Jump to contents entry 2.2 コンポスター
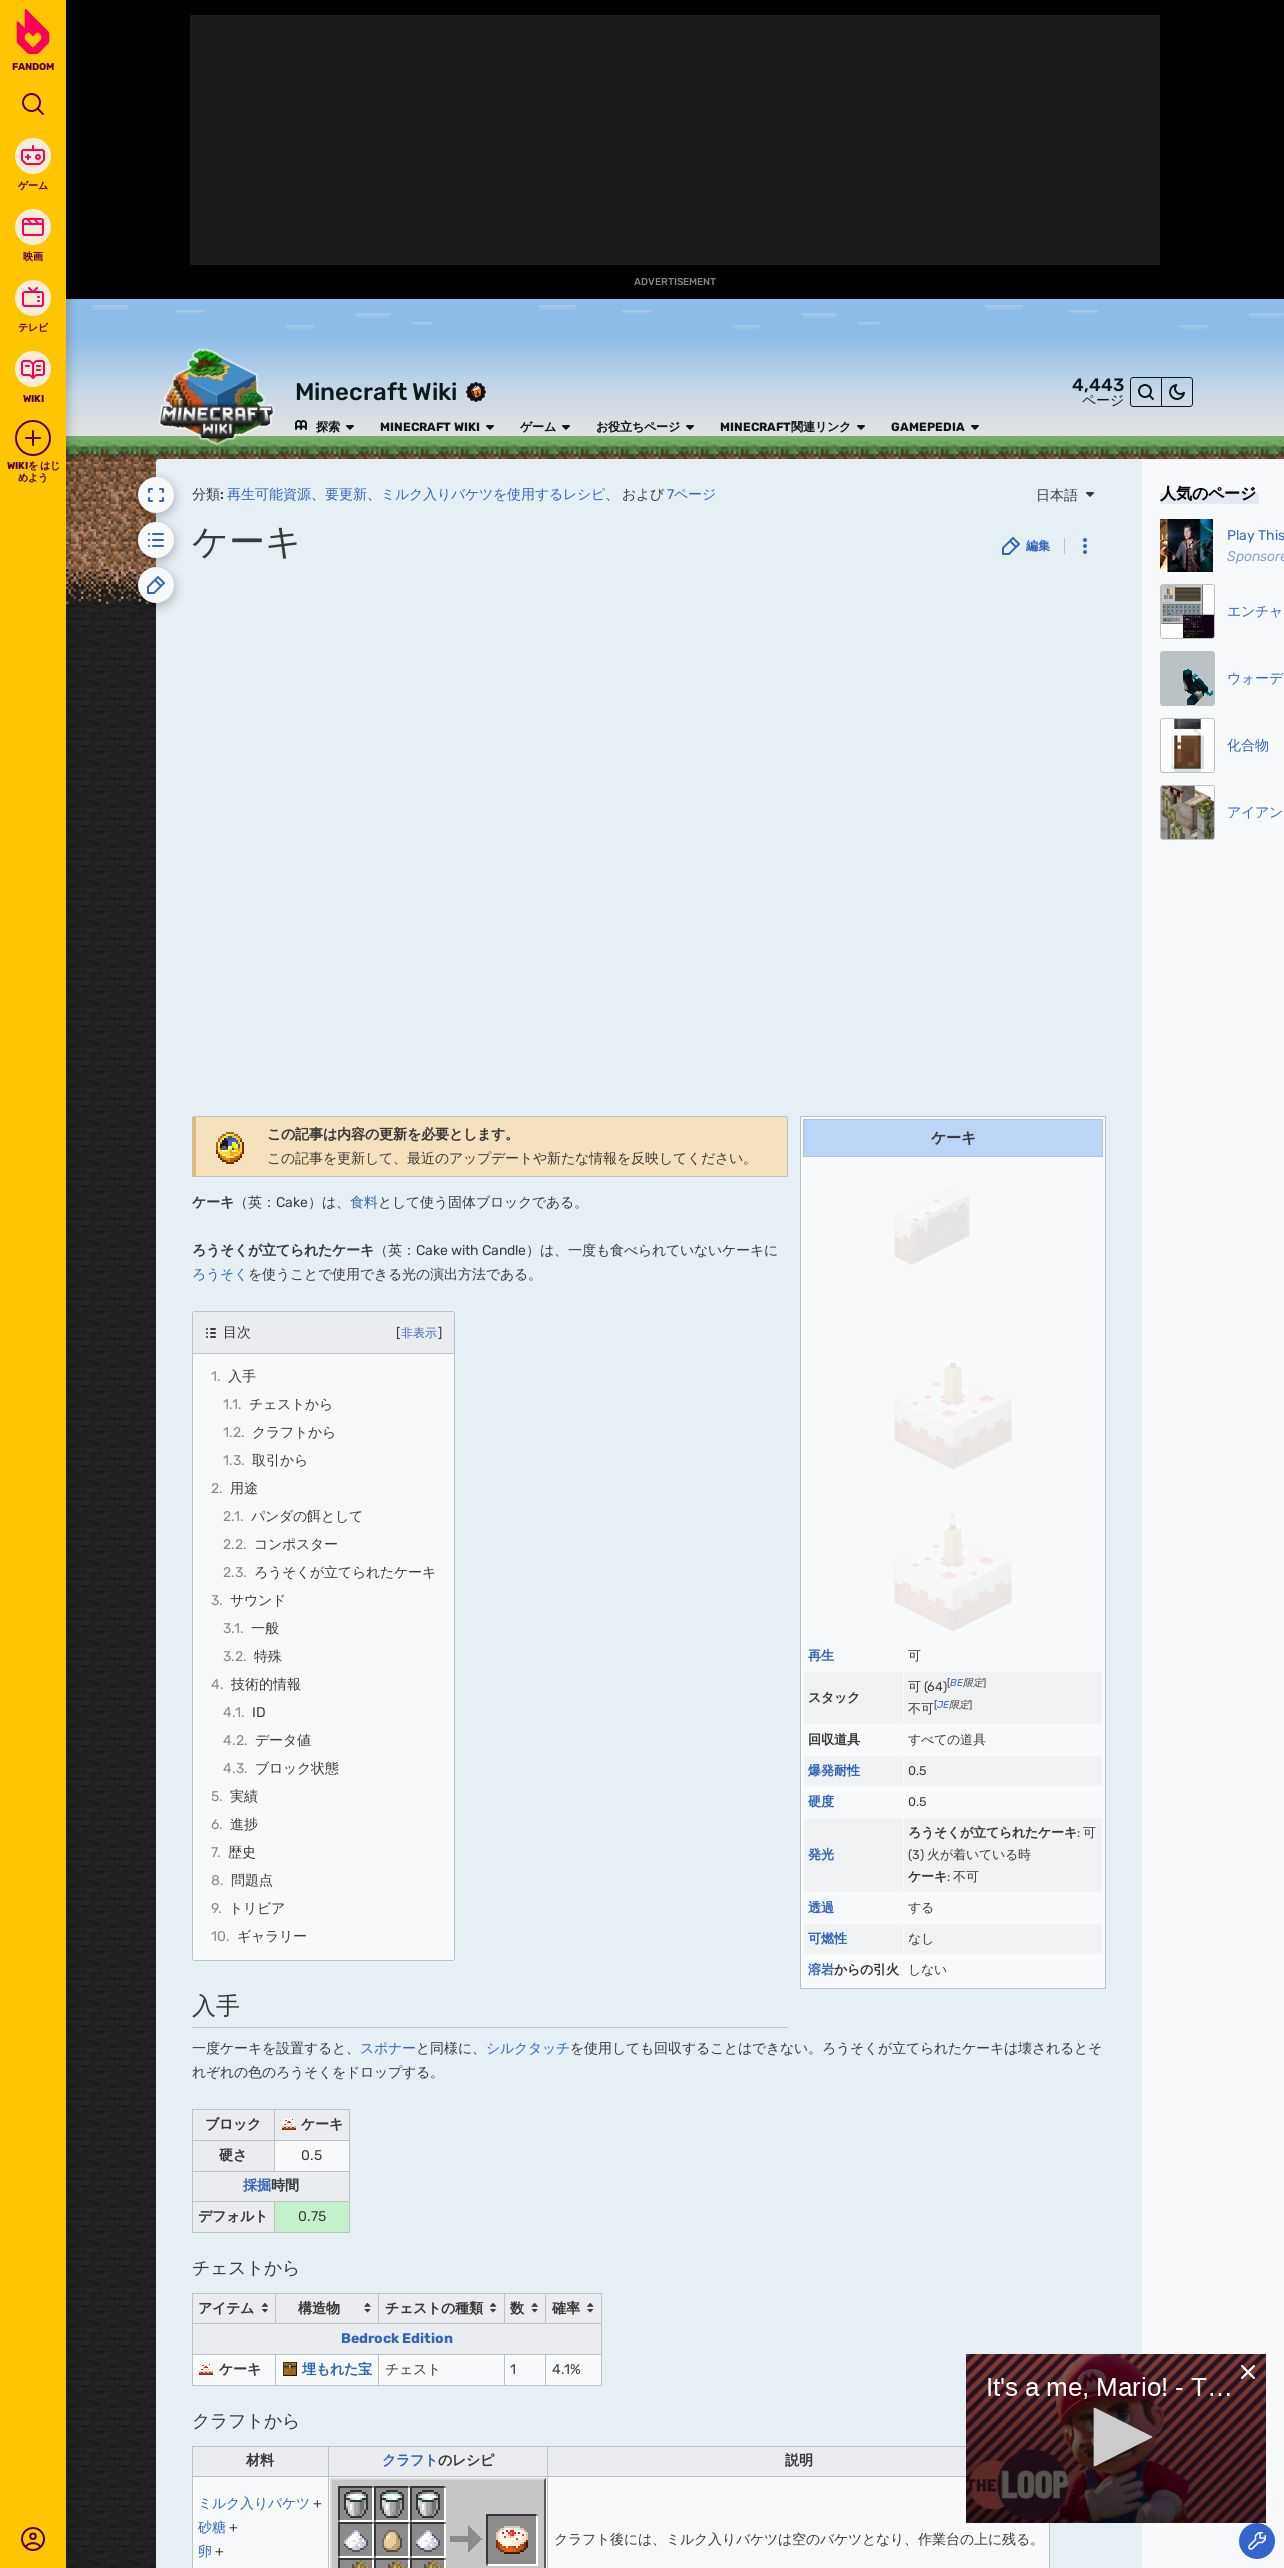 click(280, 1544)
